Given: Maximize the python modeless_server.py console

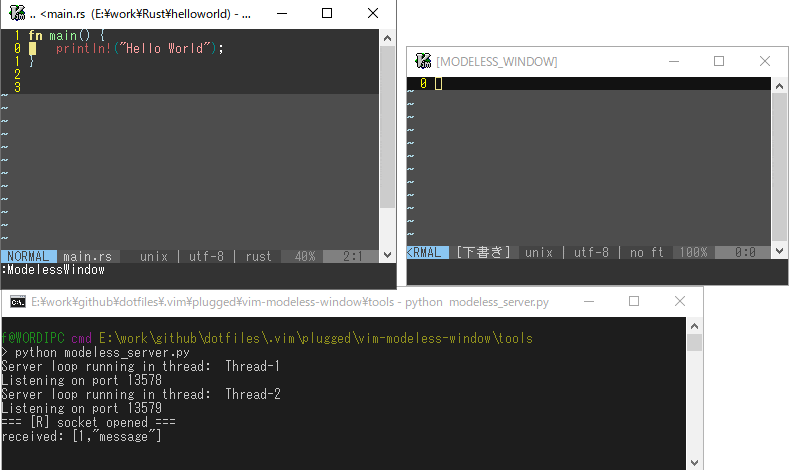Looking at the screenshot, I should click(x=634, y=301).
